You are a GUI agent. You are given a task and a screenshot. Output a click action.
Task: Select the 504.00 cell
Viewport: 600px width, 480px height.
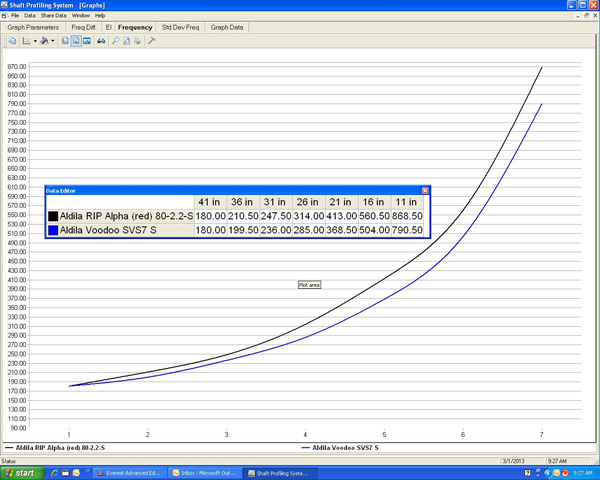coord(374,230)
